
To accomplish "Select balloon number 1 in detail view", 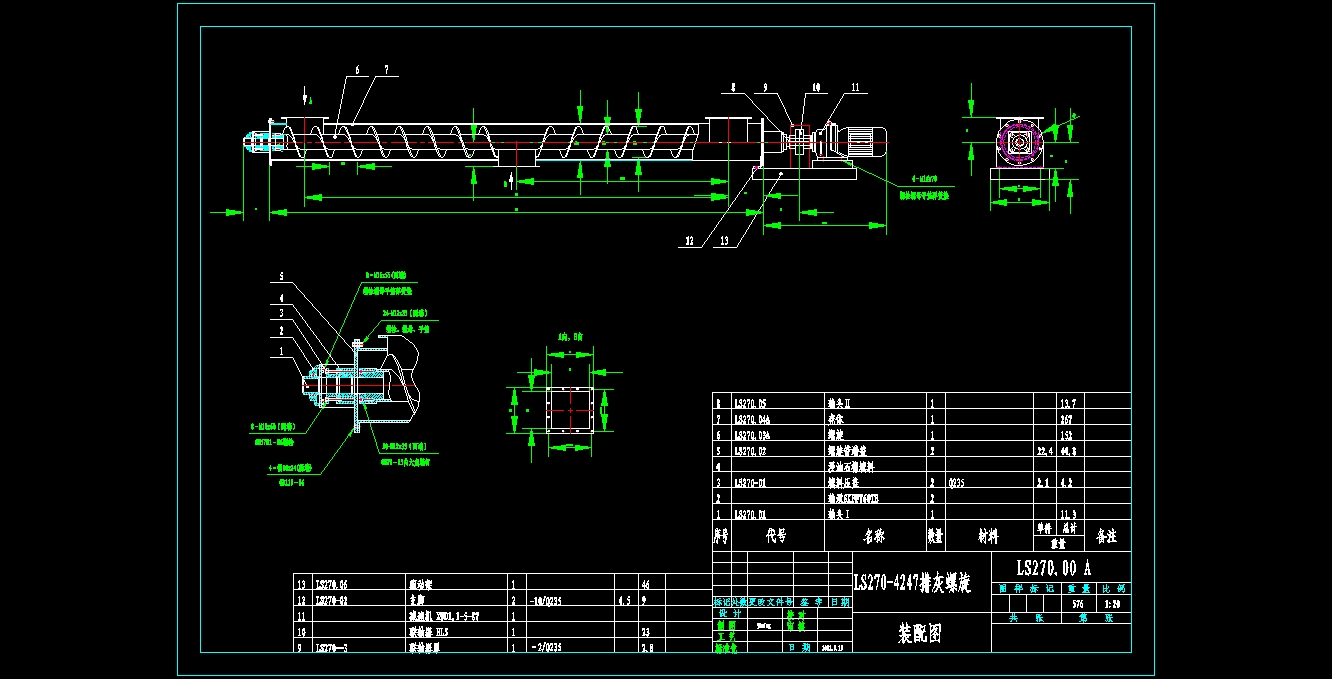I will [281, 351].
